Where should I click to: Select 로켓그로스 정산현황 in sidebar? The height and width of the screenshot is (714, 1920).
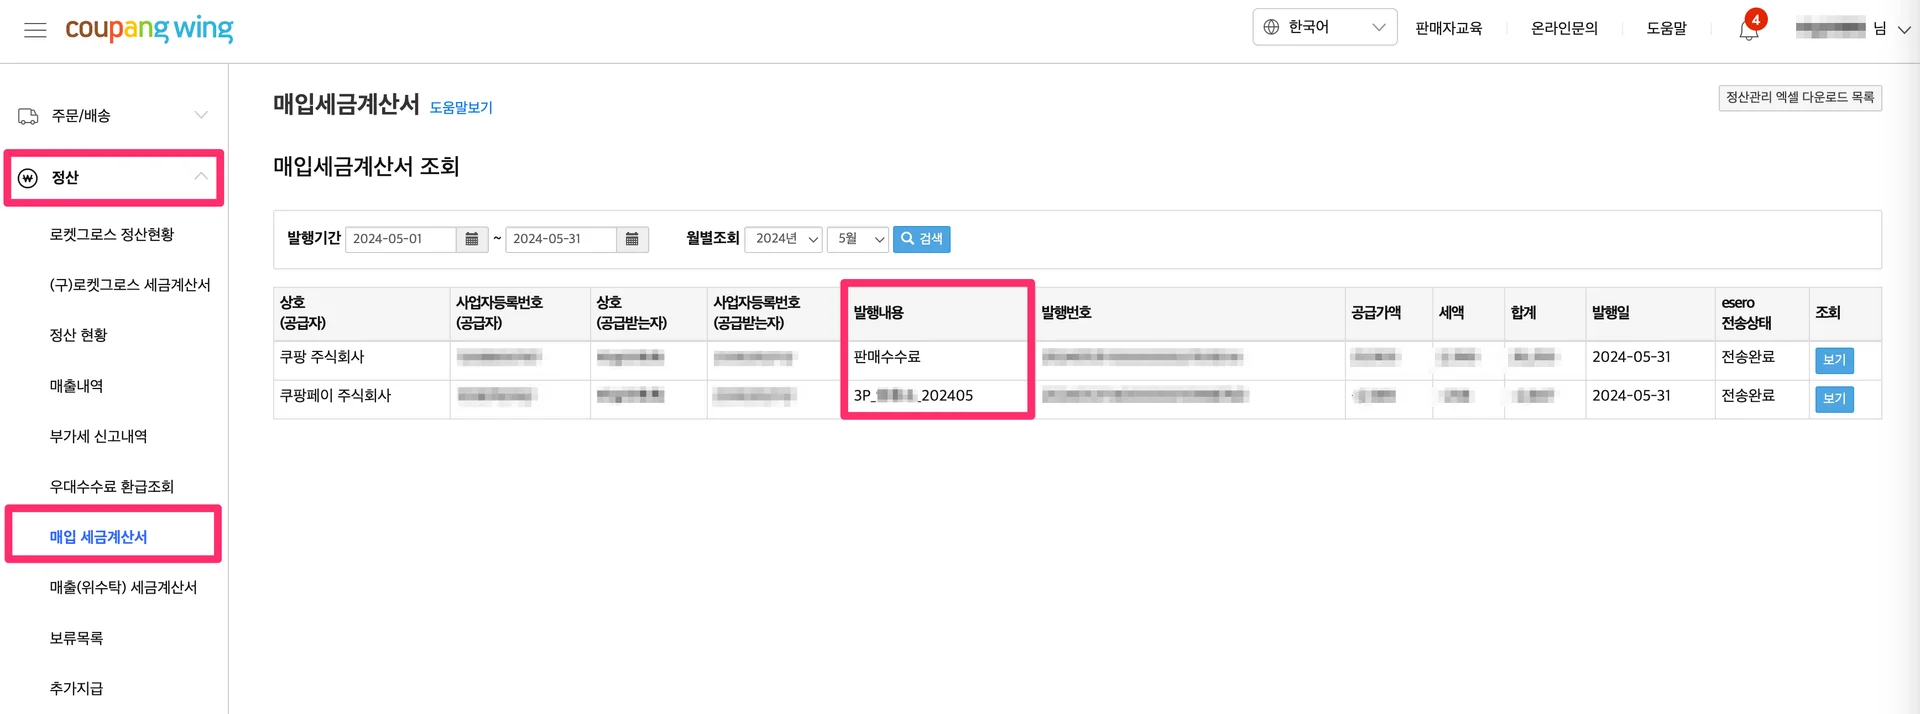(112, 234)
